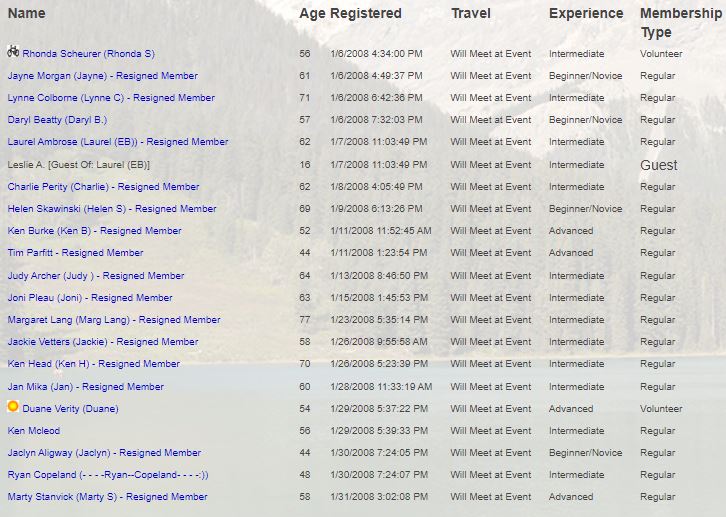Click registration time 1/31/2008 3:02:08 PM
The image size is (726, 517).
pos(379,497)
